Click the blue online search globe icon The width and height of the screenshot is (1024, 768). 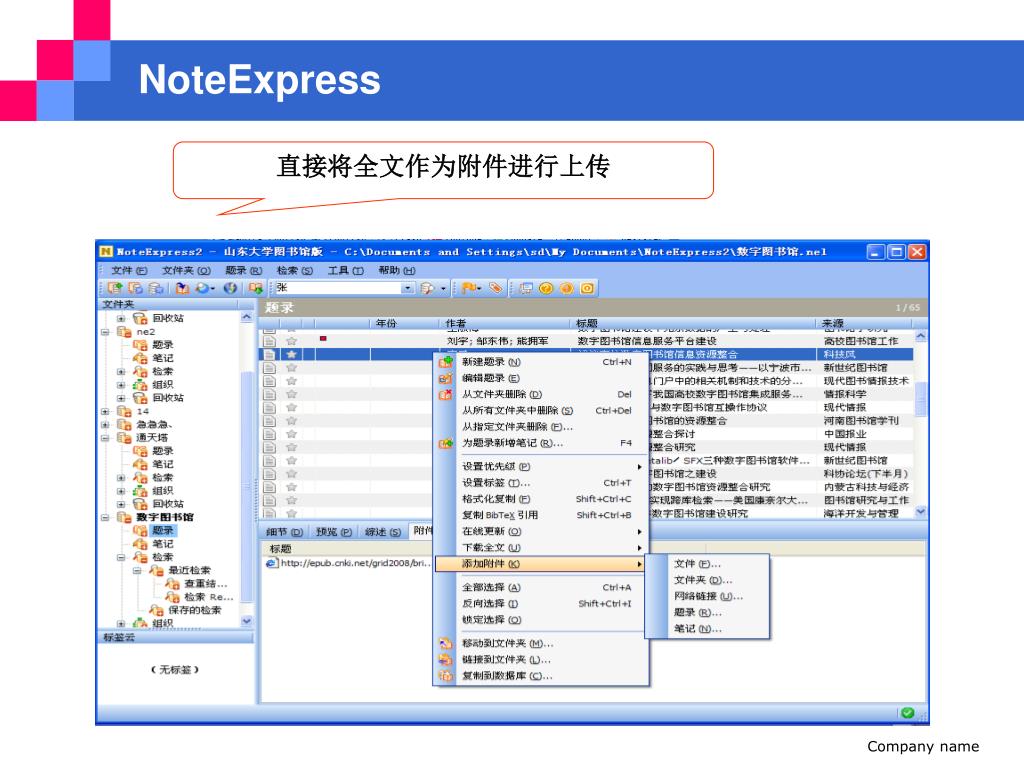click(x=204, y=288)
